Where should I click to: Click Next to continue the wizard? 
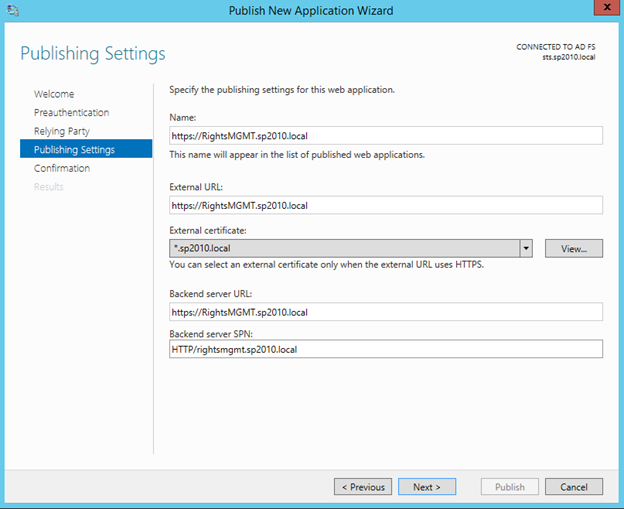click(427, 487)
